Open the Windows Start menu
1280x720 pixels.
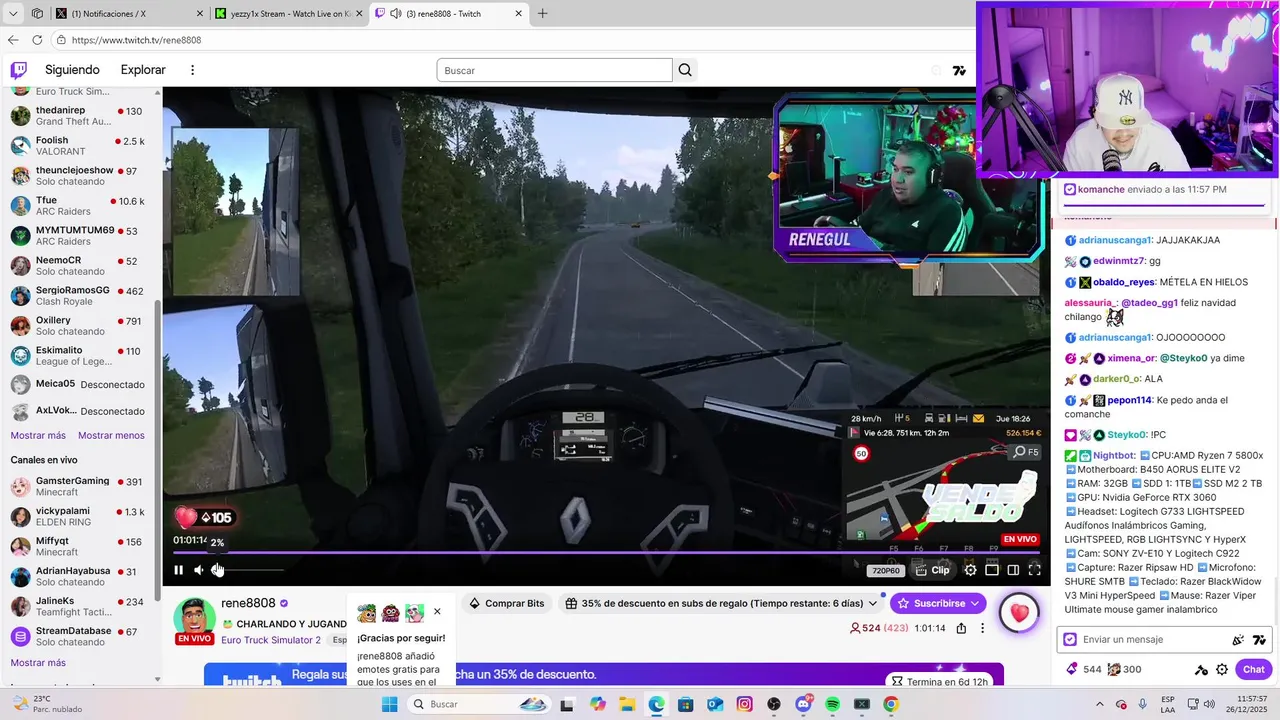click(x=389, y=704)
